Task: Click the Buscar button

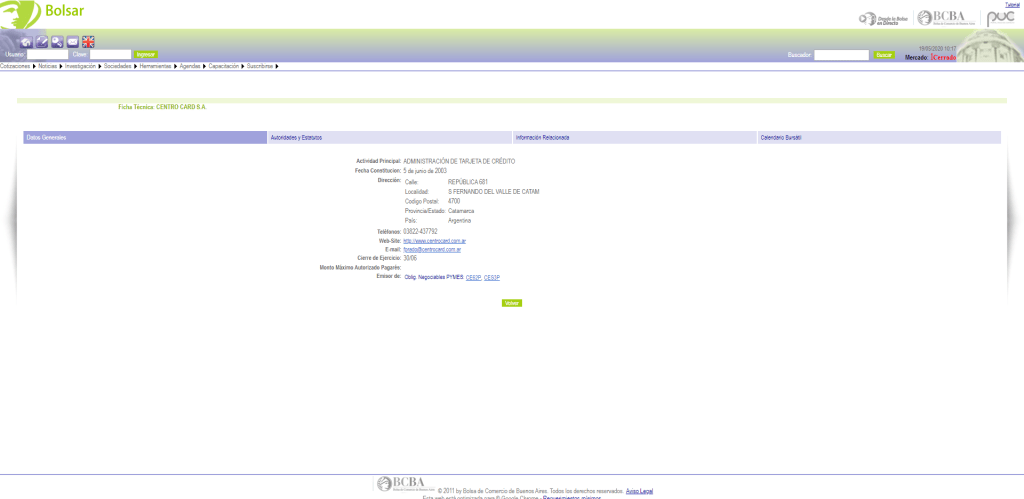Action: (x=884, y=55)
